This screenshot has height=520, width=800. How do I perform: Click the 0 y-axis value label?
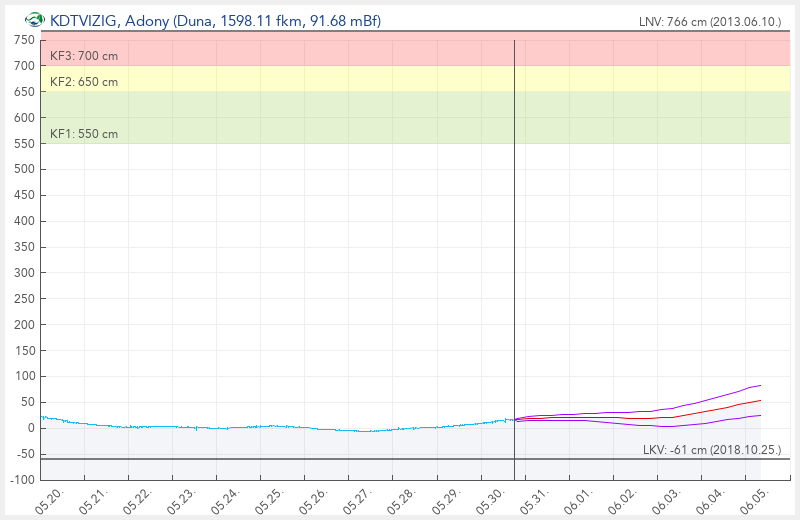pyautogui.click(x=31, y=428)
